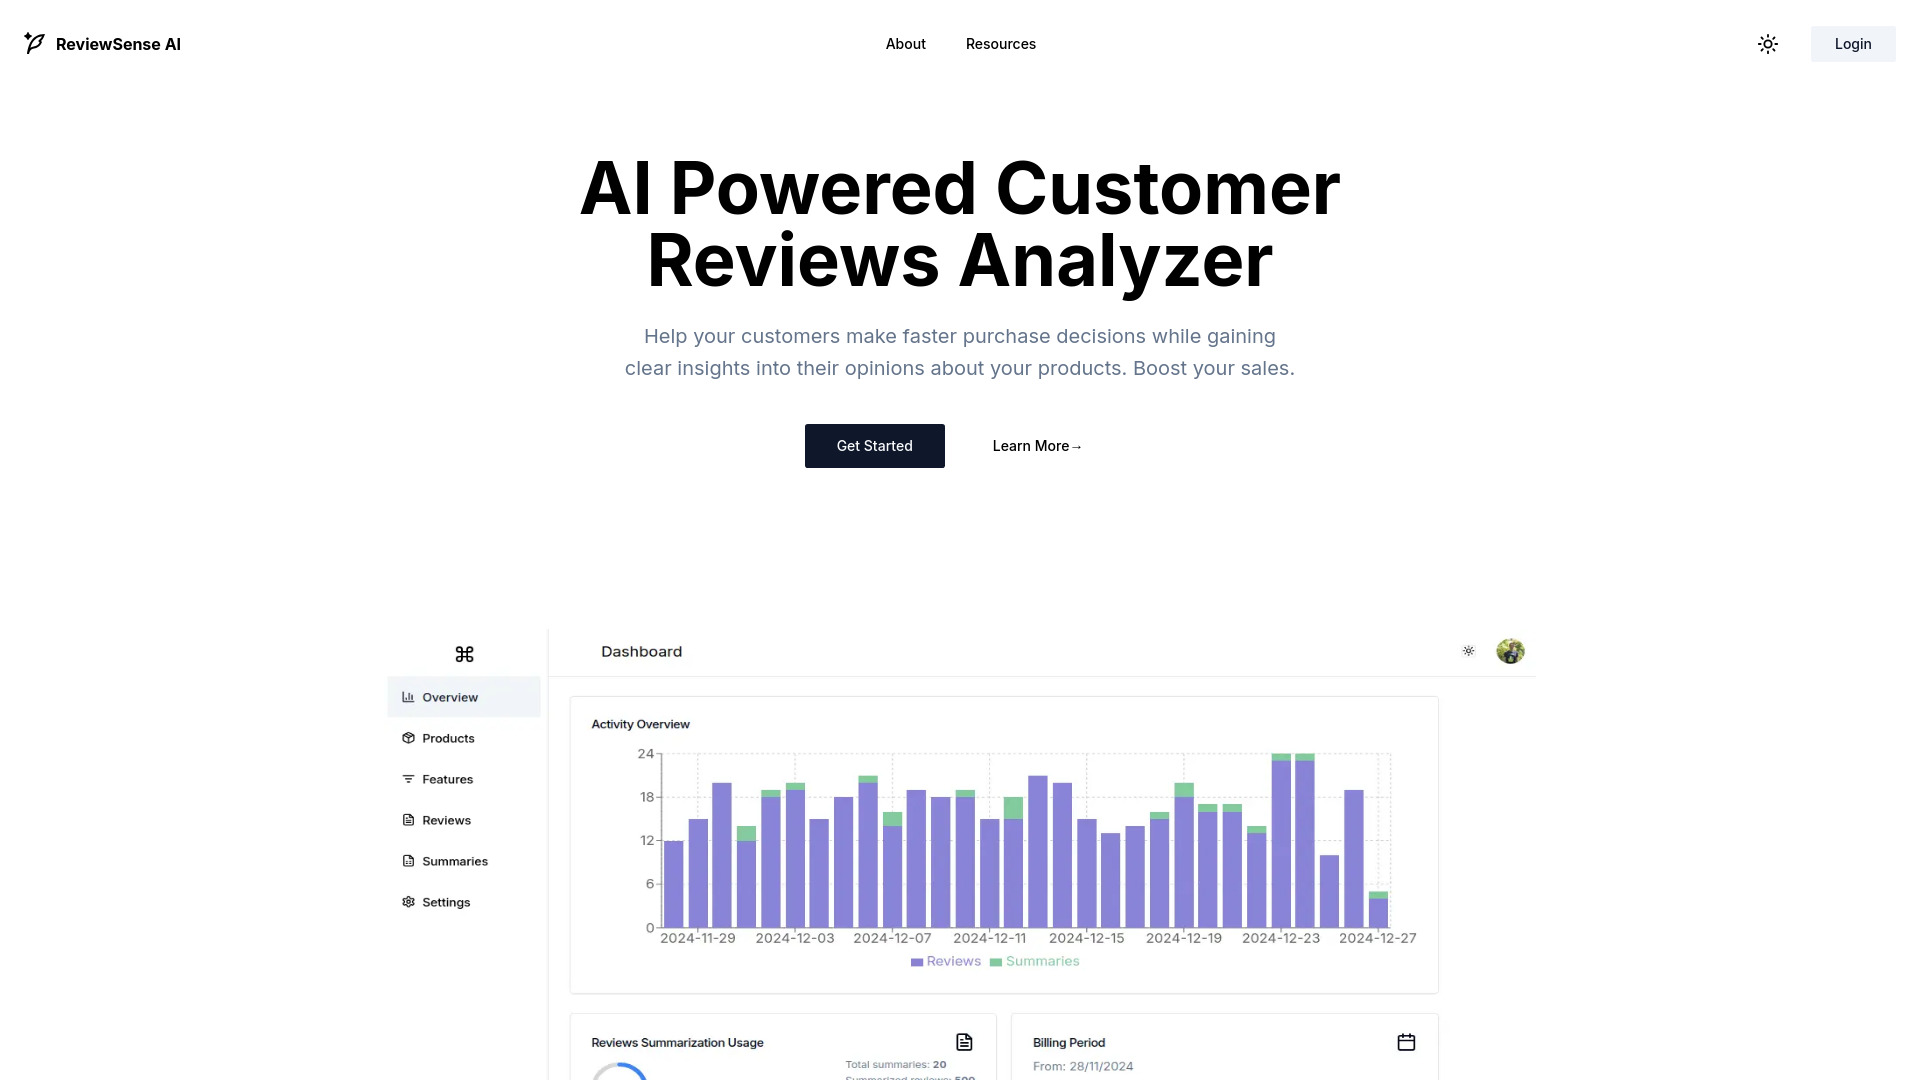Toggle the light/dark mode icon
This screenshot has height=1080, width=1920.
[x=1768, y=44]
